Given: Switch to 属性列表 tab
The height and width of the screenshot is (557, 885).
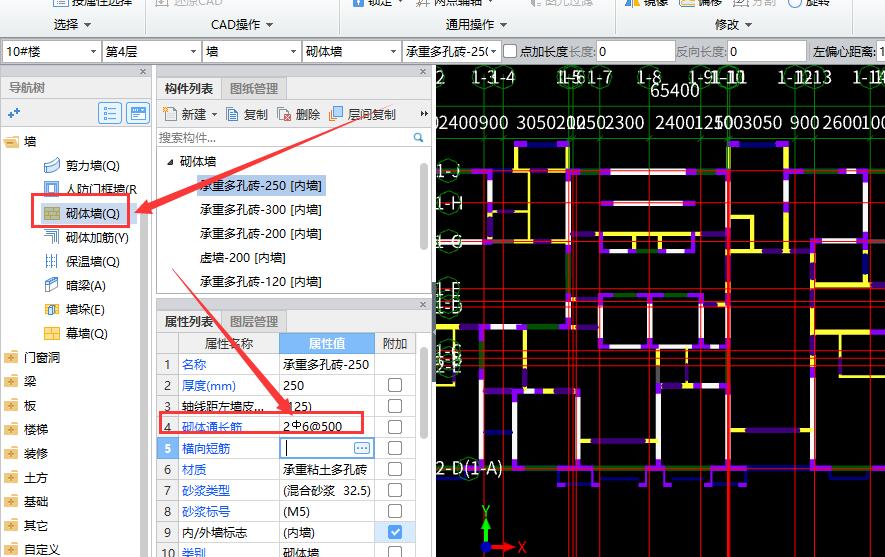Looking at the screenshot, I should click(189, 322).
